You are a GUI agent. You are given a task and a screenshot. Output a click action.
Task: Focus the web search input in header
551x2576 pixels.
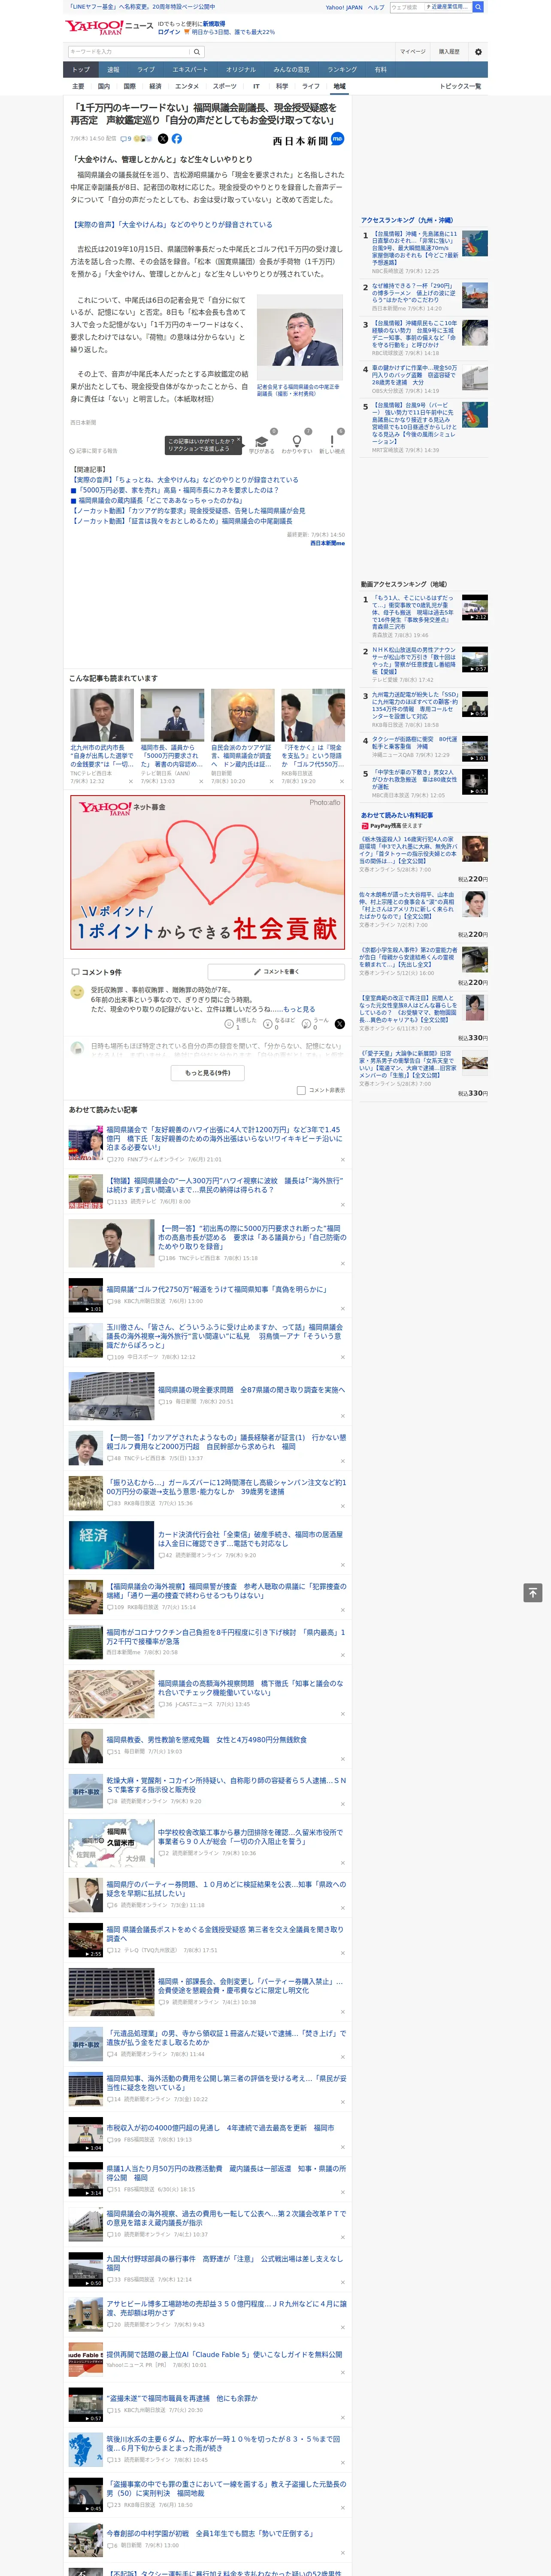point(406,7)
